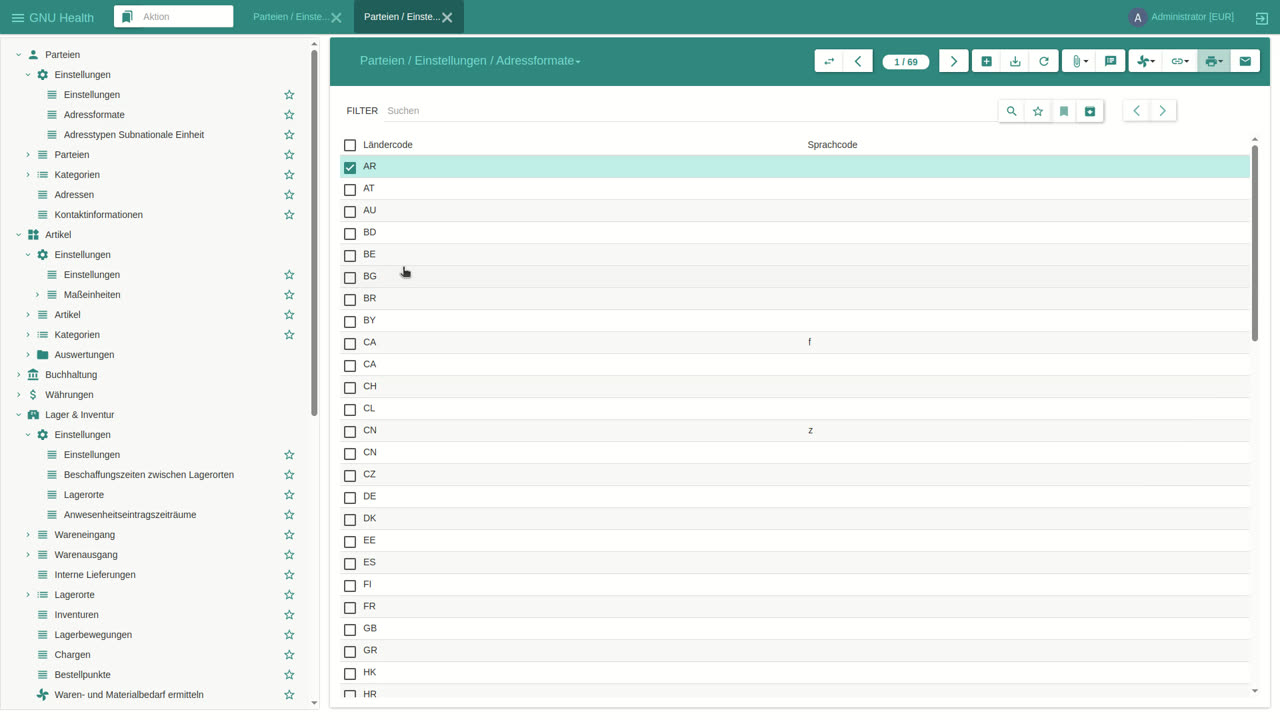
Task: Open Adressen in the sidebar menu
Action: coord(74,195)
